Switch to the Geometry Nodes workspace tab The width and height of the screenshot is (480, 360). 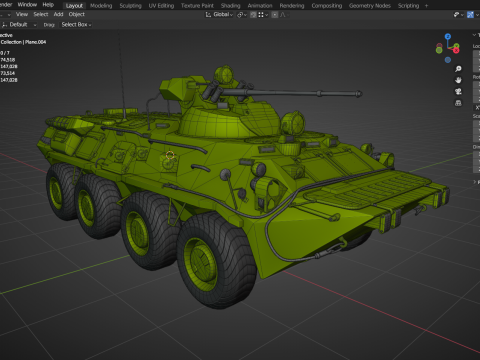pos(370,6)
